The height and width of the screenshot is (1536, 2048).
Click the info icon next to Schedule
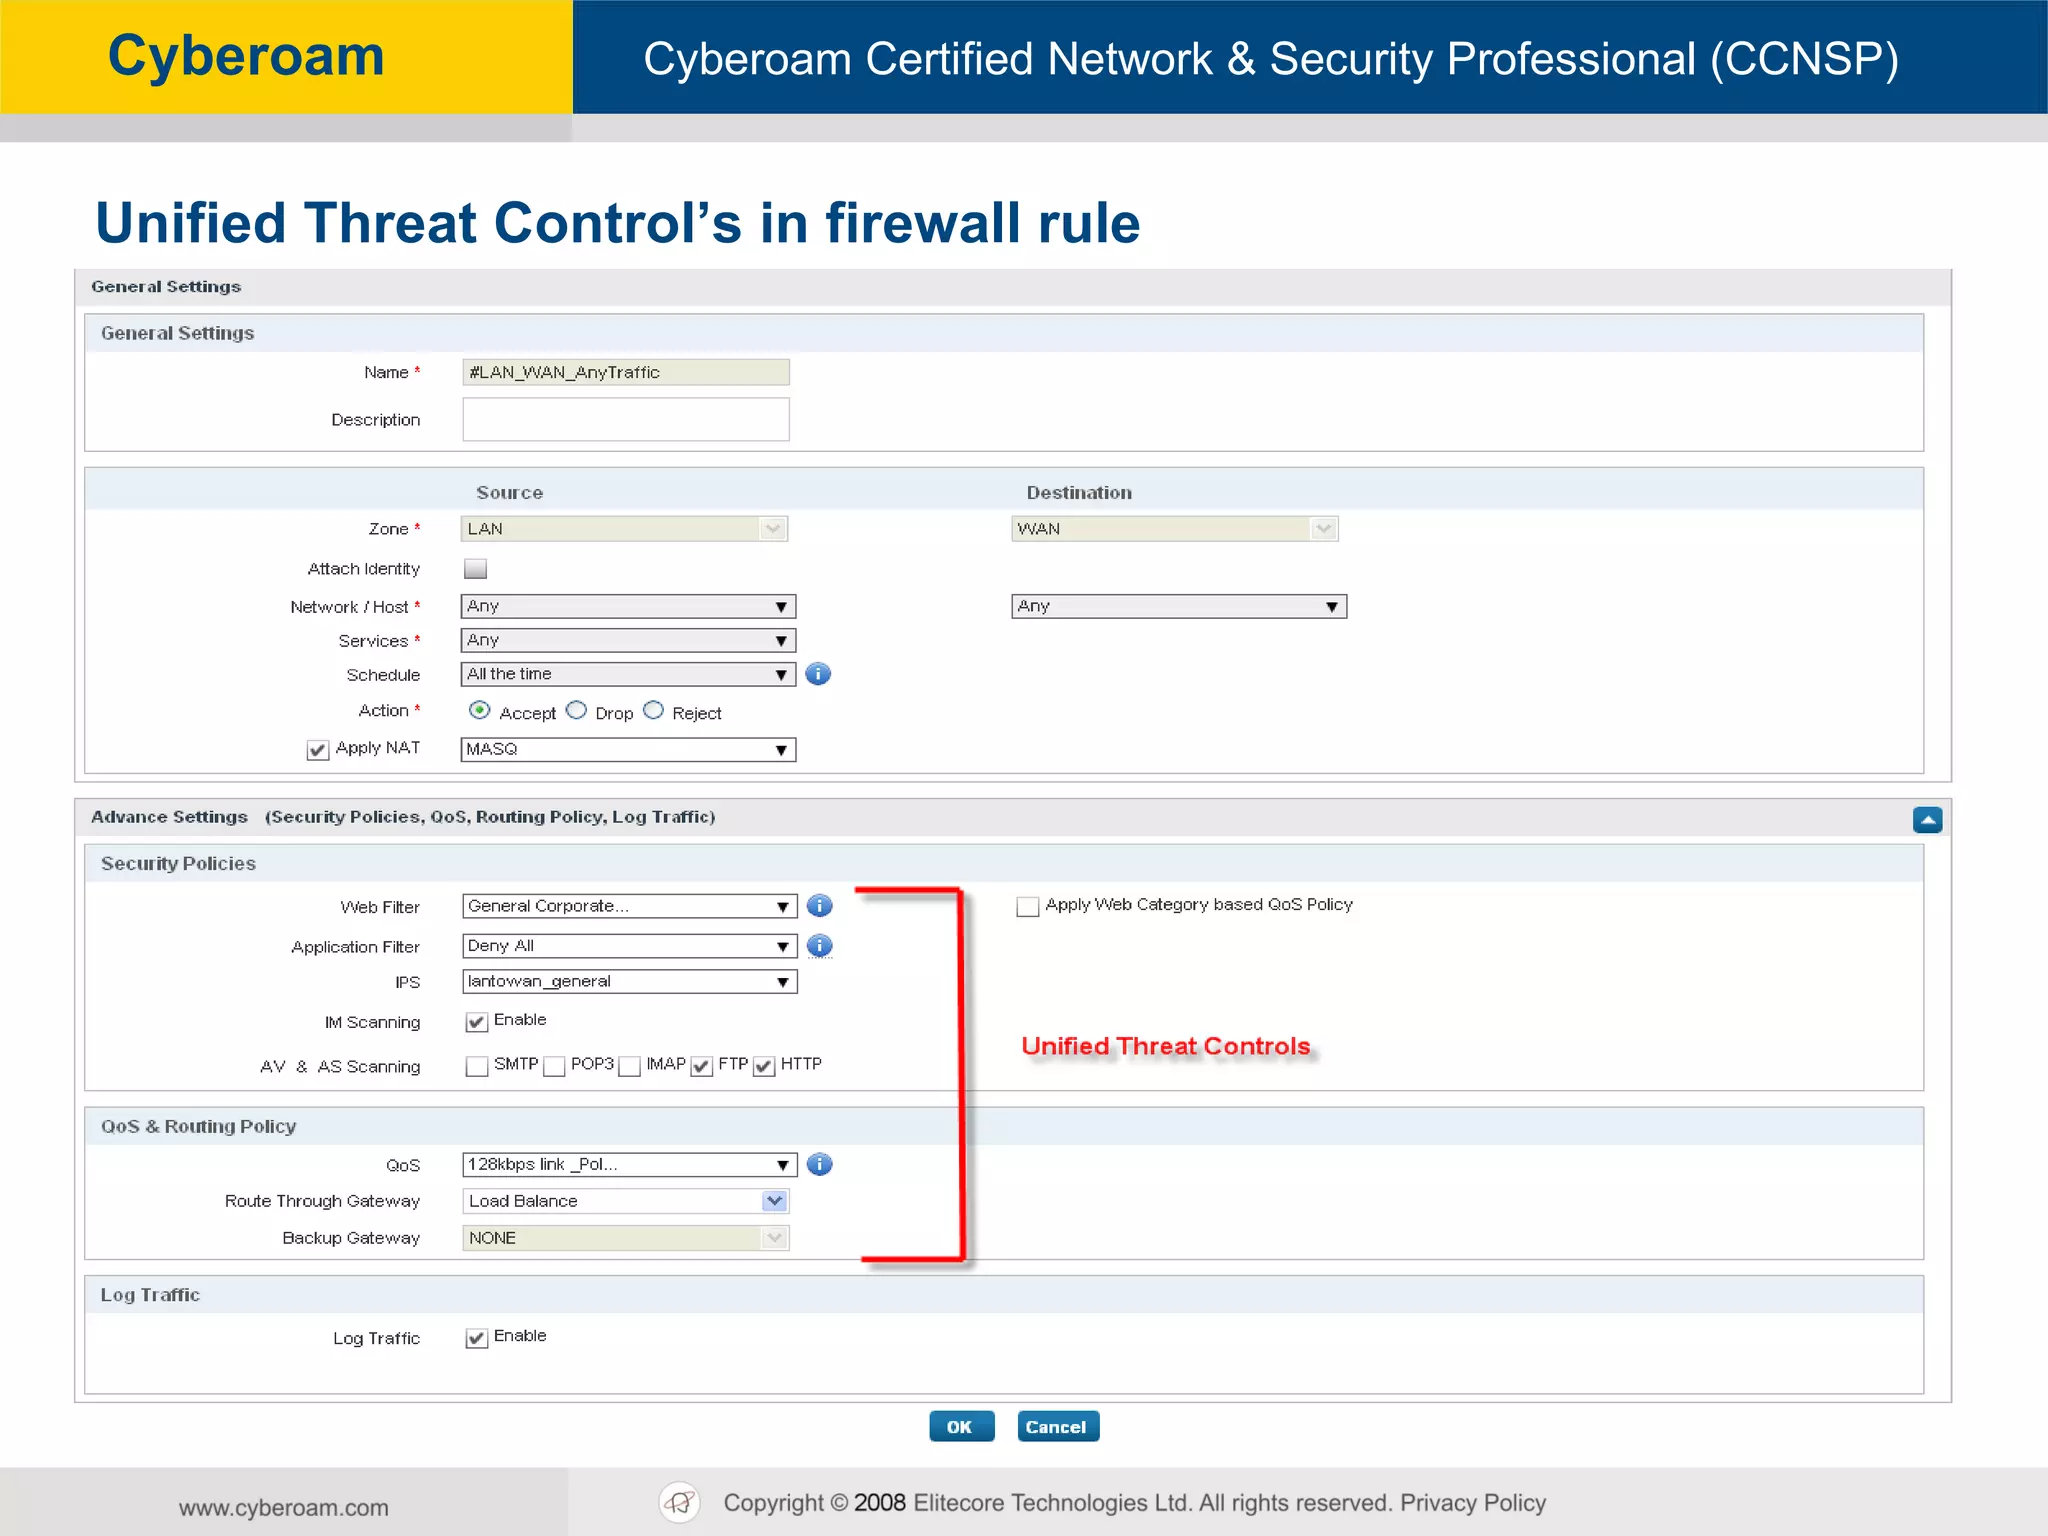(818, 674)
